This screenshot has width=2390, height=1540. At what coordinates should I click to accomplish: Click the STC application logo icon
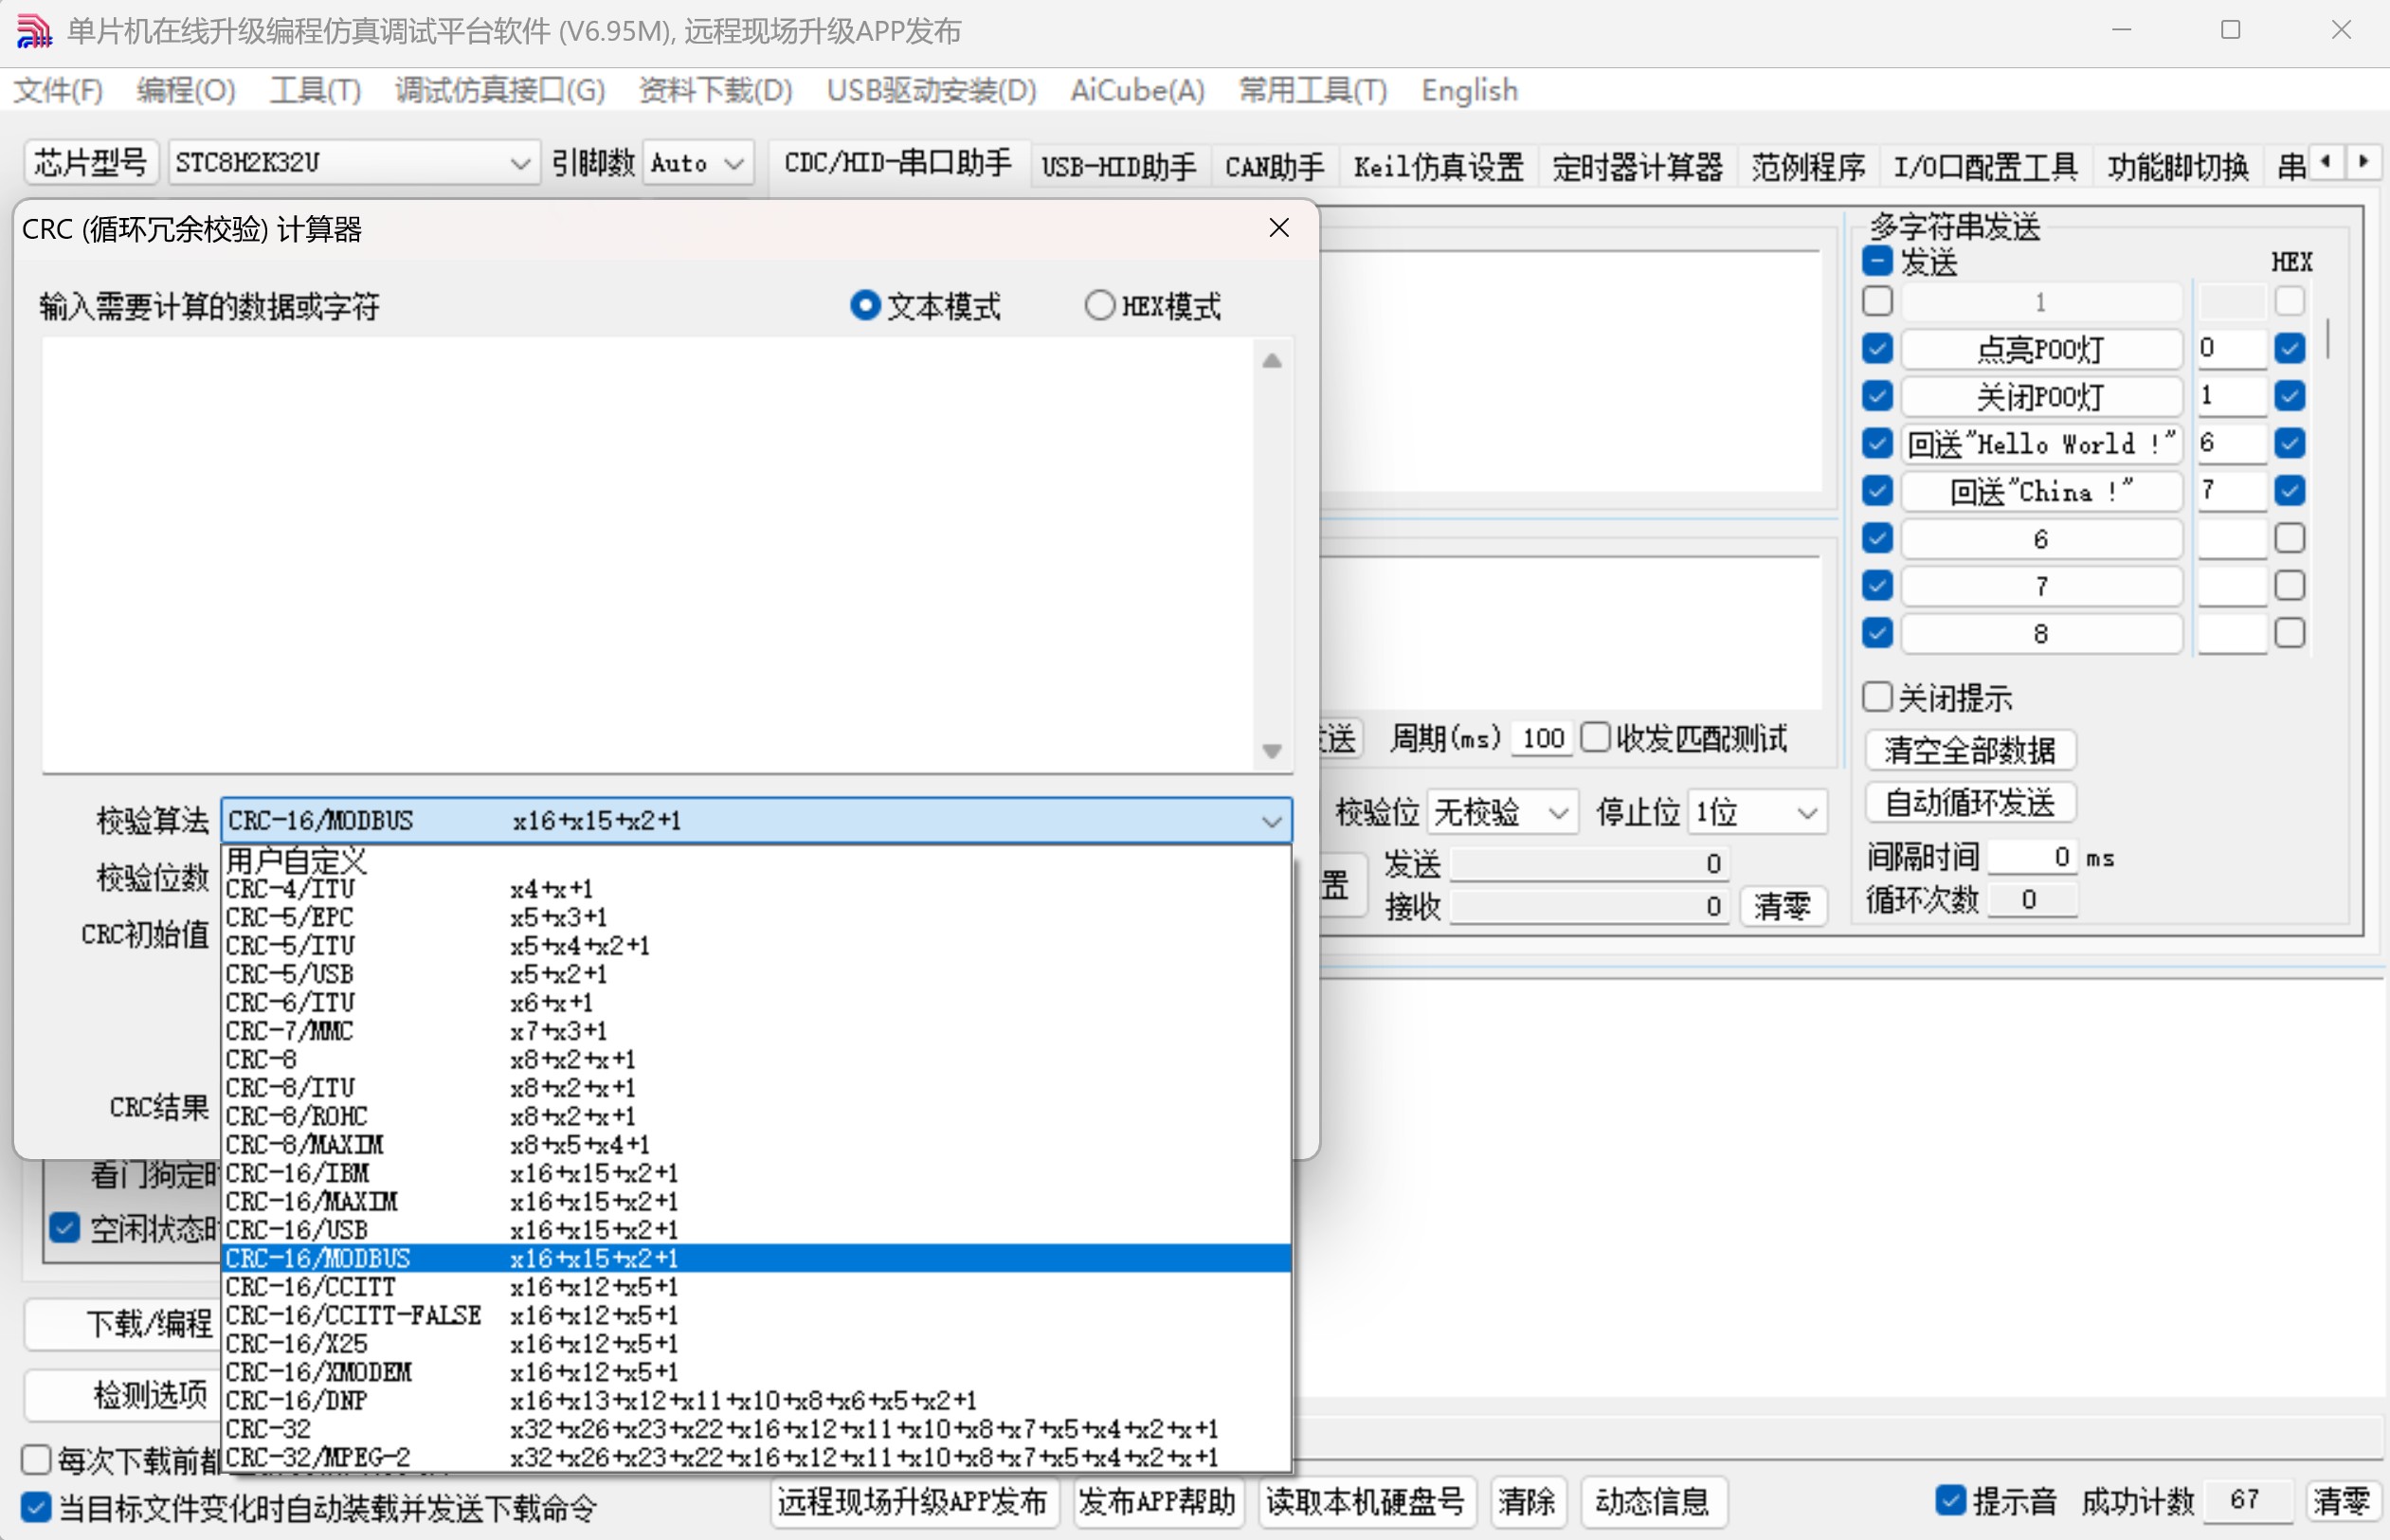(x=33, y=31)
